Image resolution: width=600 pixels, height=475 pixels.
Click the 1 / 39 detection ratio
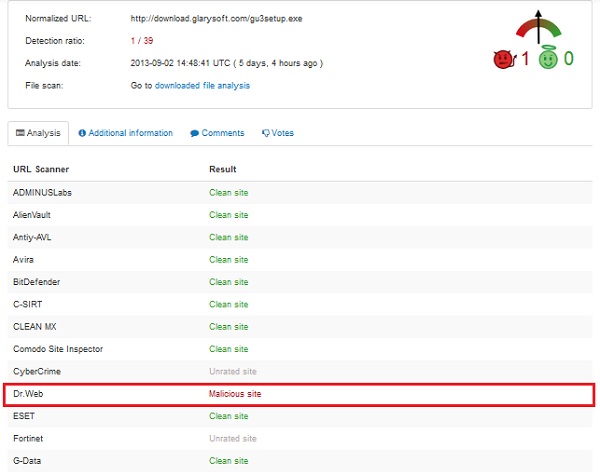pos(143,41)
